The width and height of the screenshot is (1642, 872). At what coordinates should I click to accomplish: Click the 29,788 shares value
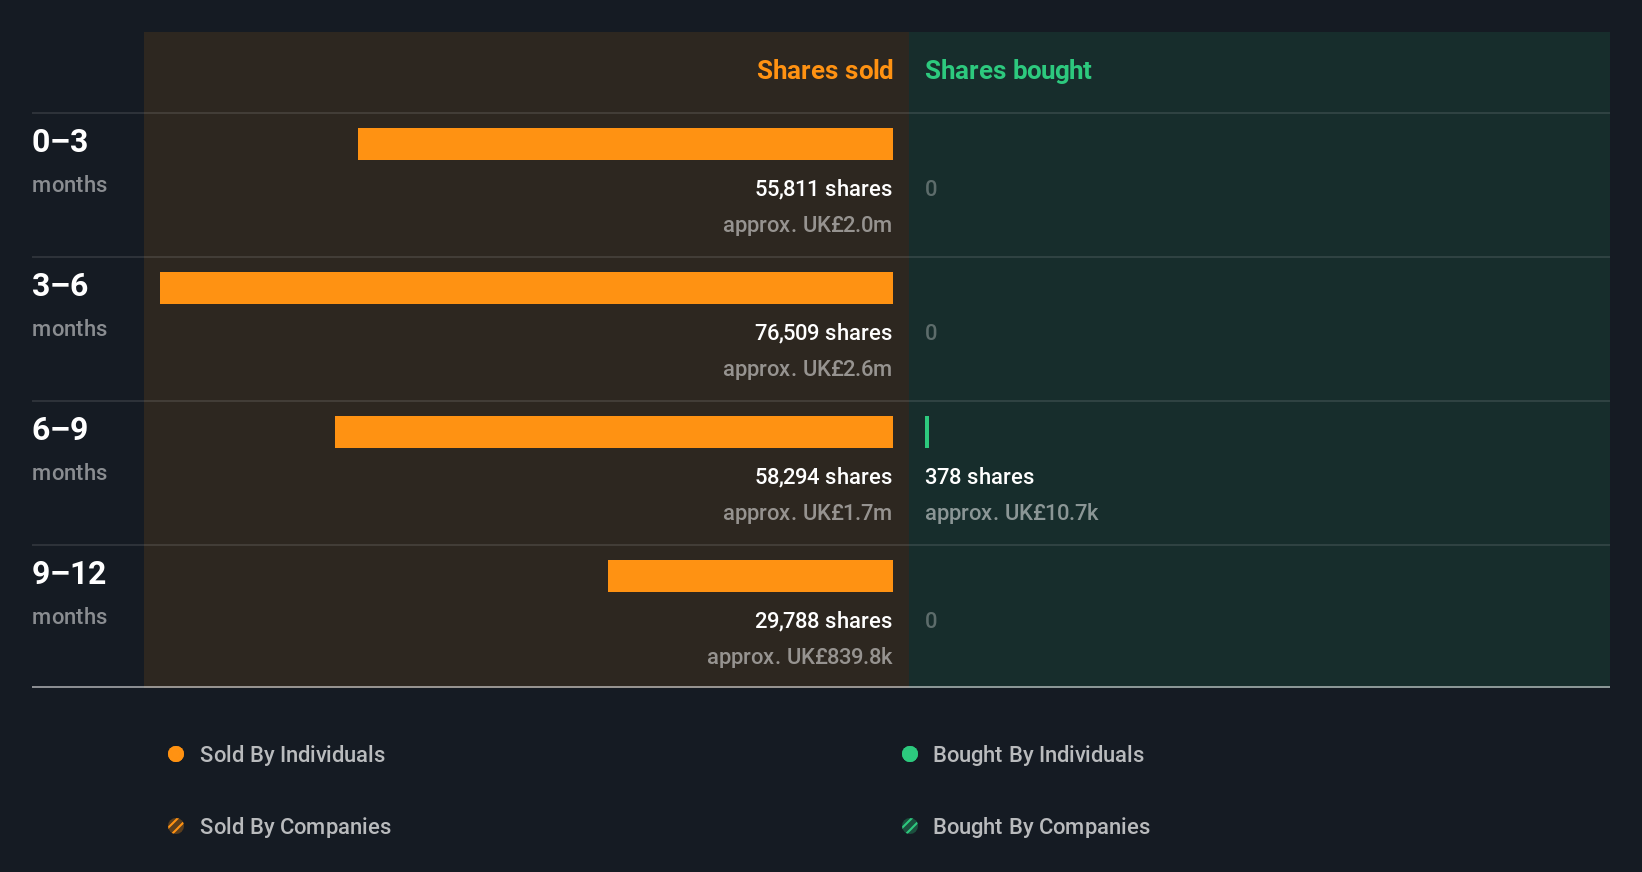[823, 620]
